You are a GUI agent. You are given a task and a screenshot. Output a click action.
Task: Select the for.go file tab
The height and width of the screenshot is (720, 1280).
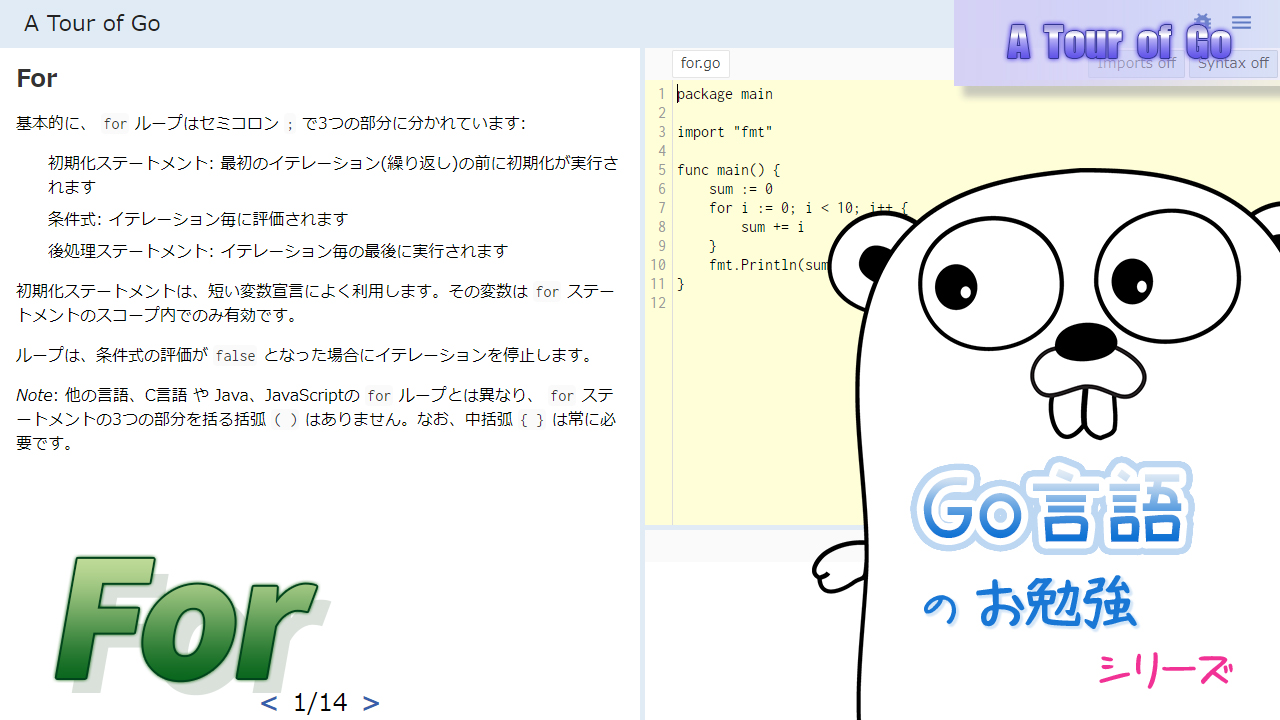[700, 63]
